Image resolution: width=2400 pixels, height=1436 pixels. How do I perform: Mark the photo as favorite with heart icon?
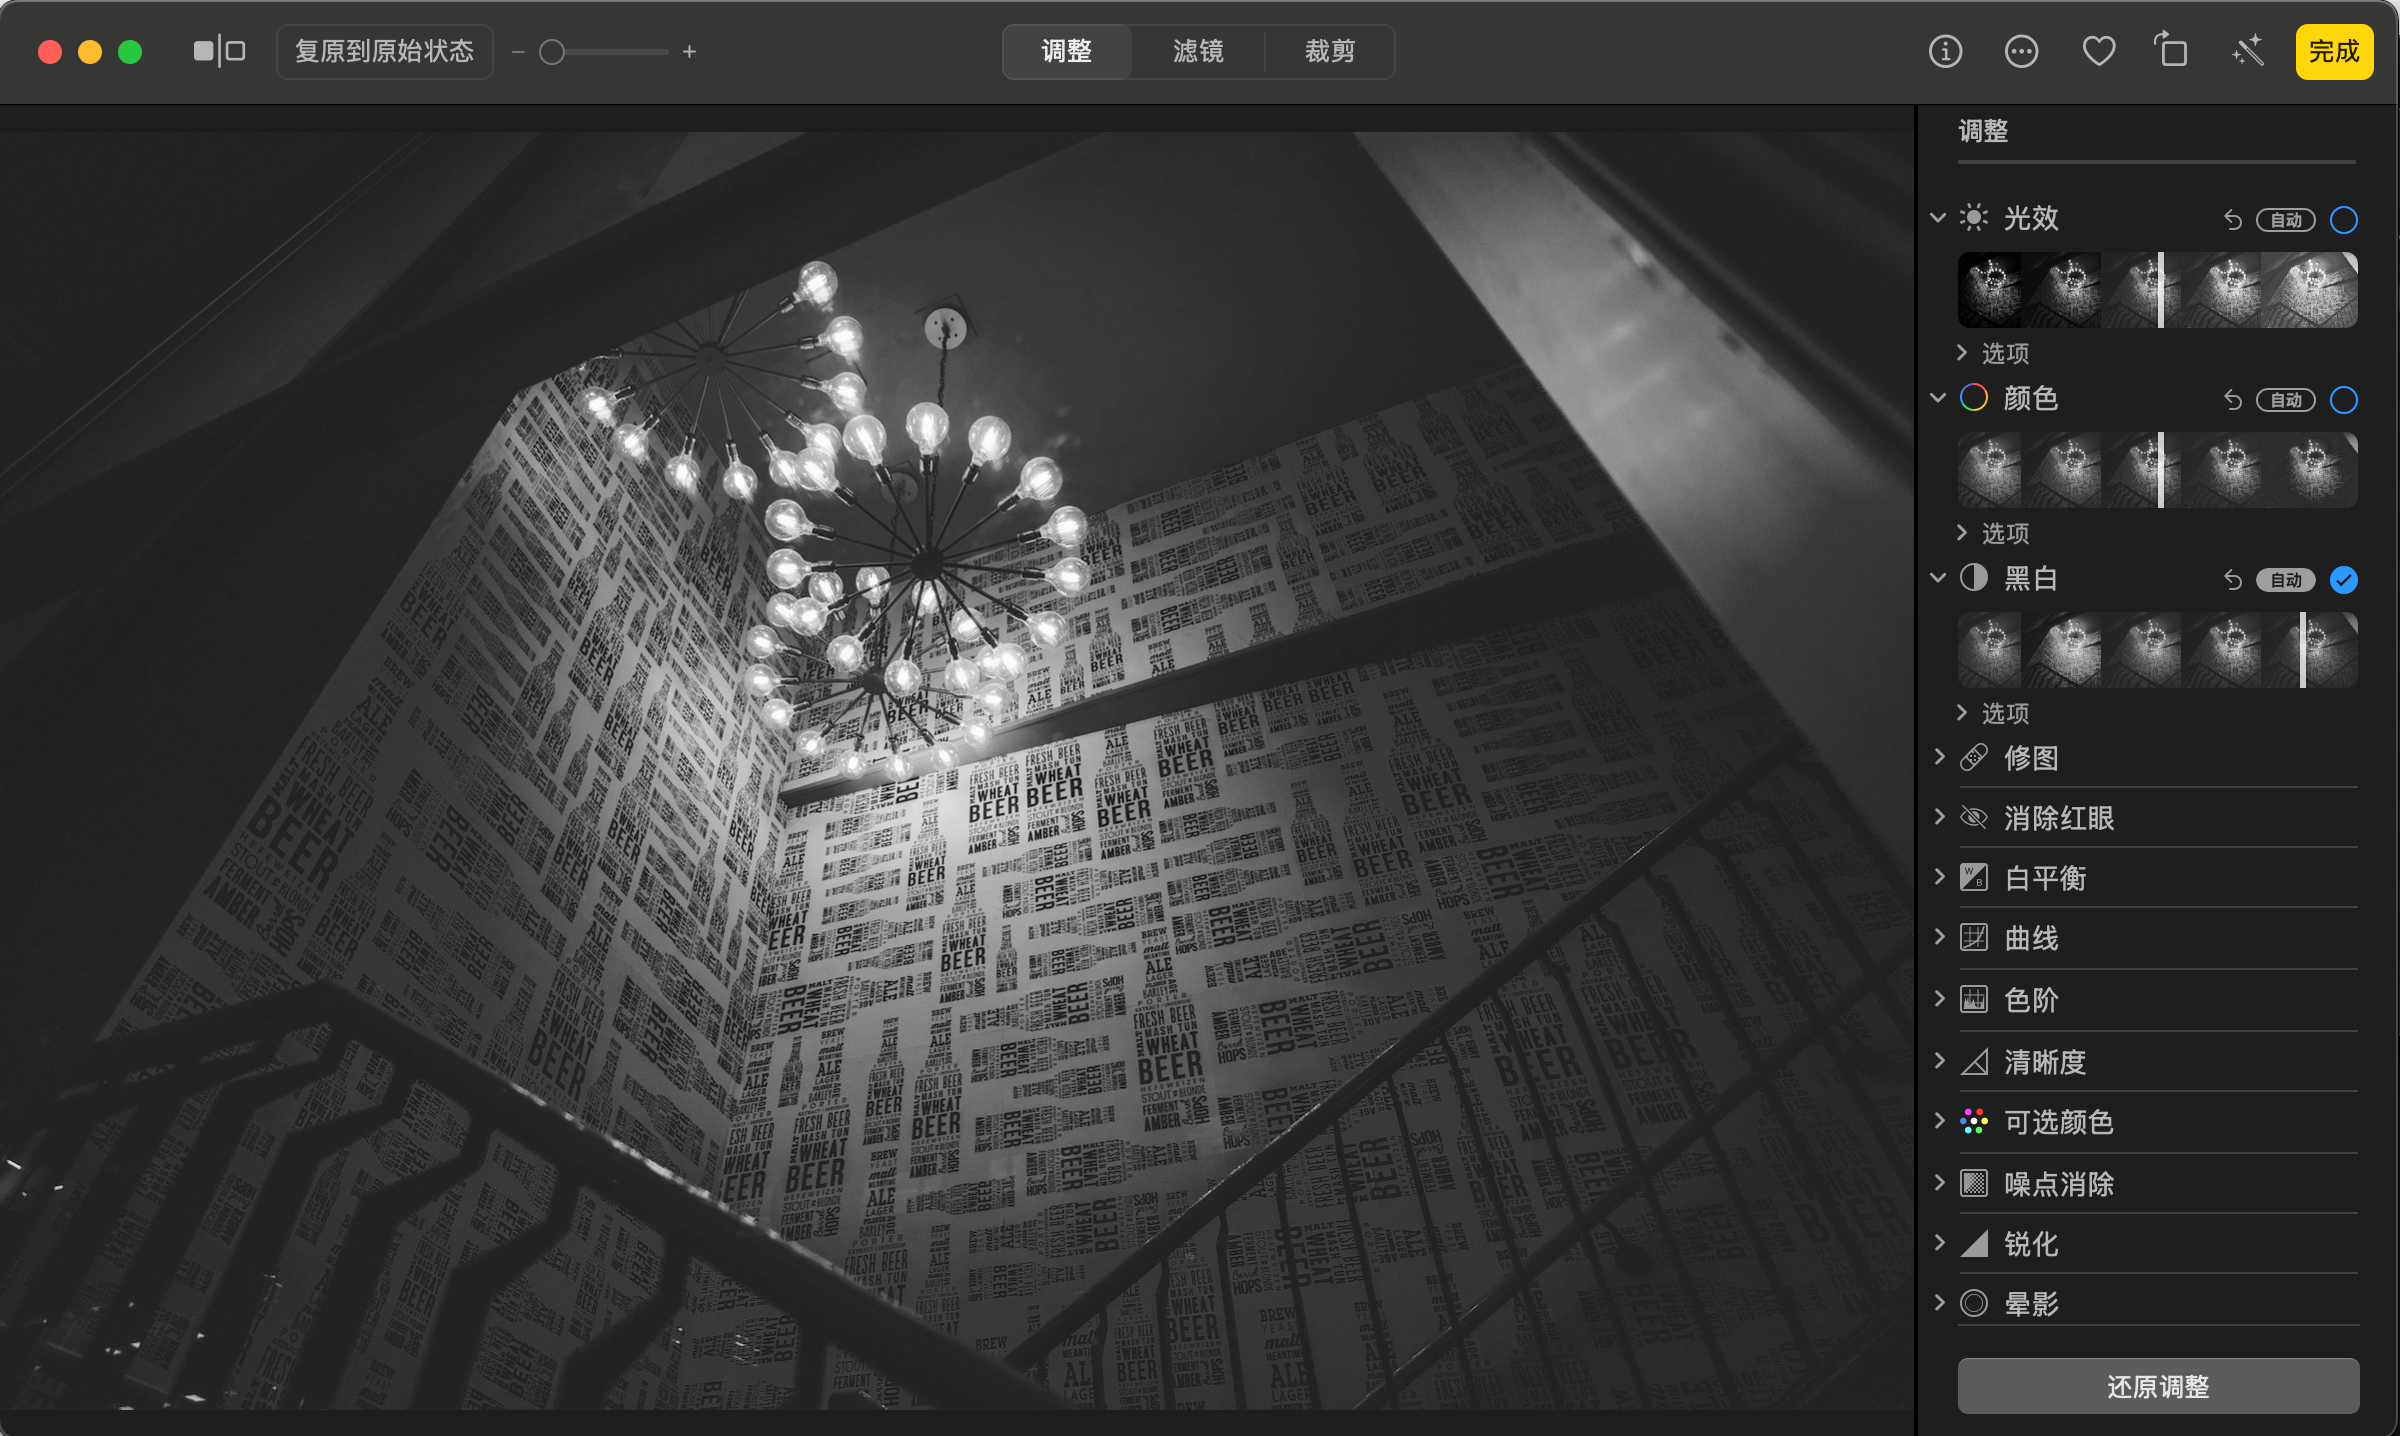coord(2098,51)
